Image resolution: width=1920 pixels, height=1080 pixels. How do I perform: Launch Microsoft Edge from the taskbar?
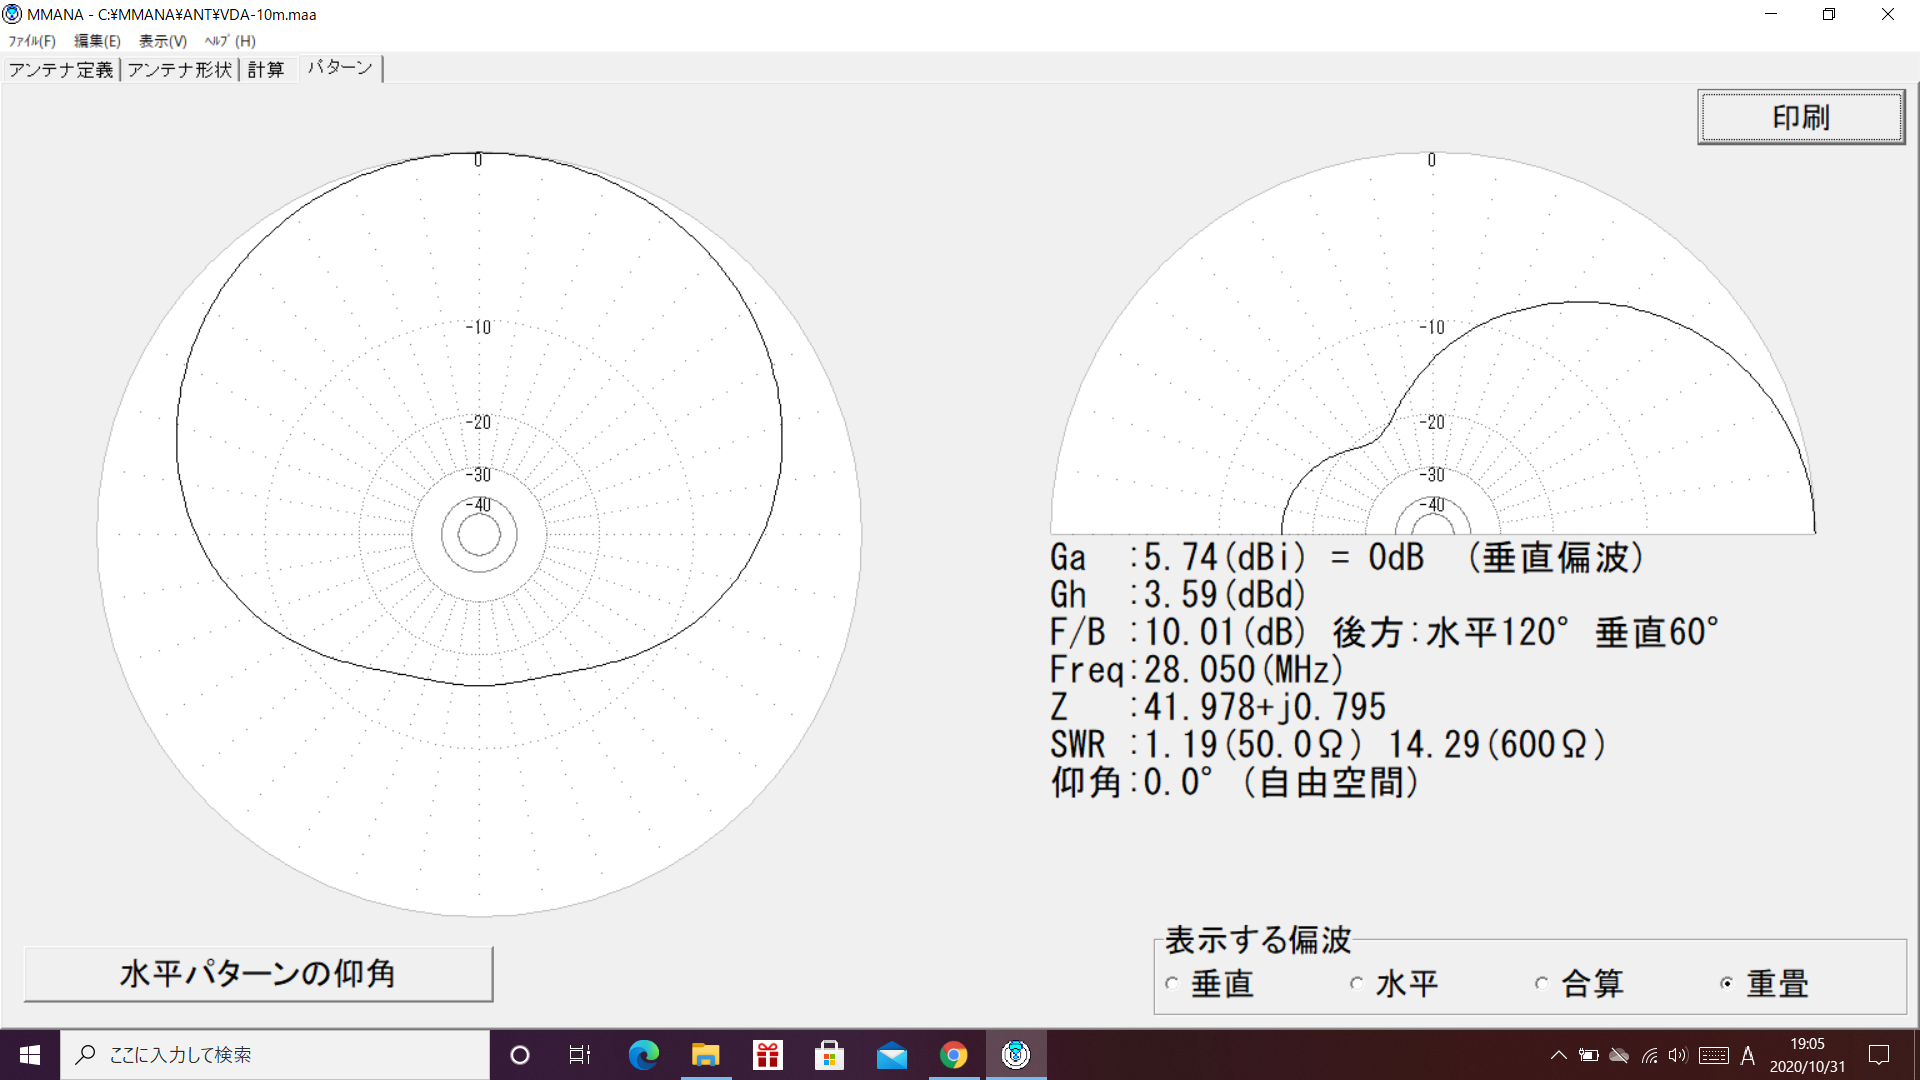644,1054
